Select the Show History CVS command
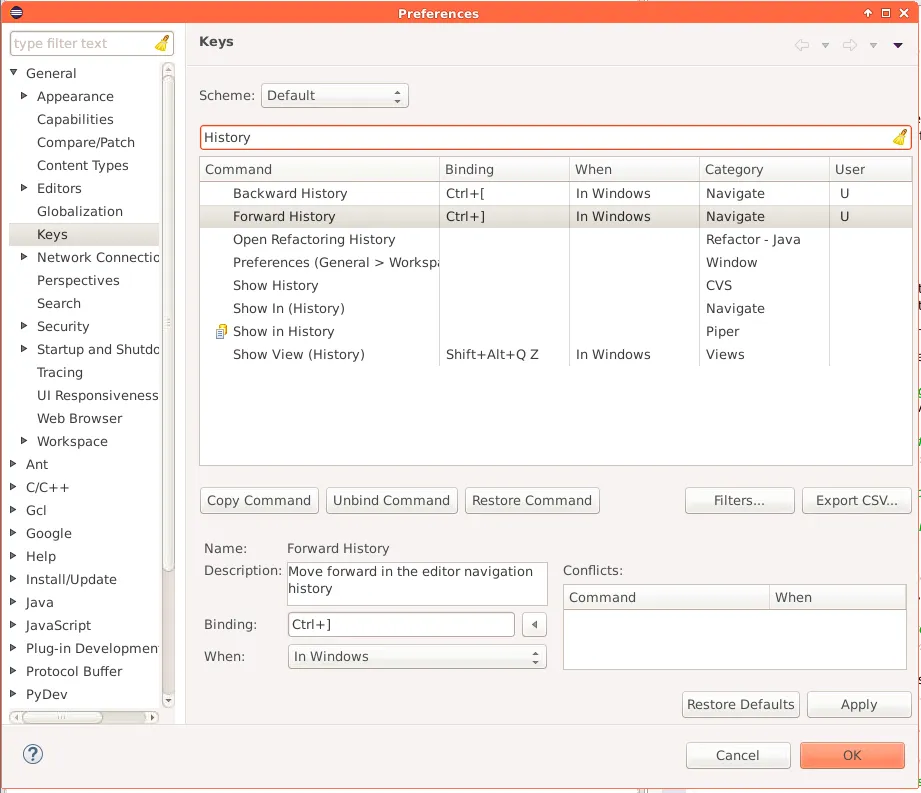The image size is (921, 793). point(556,285)
